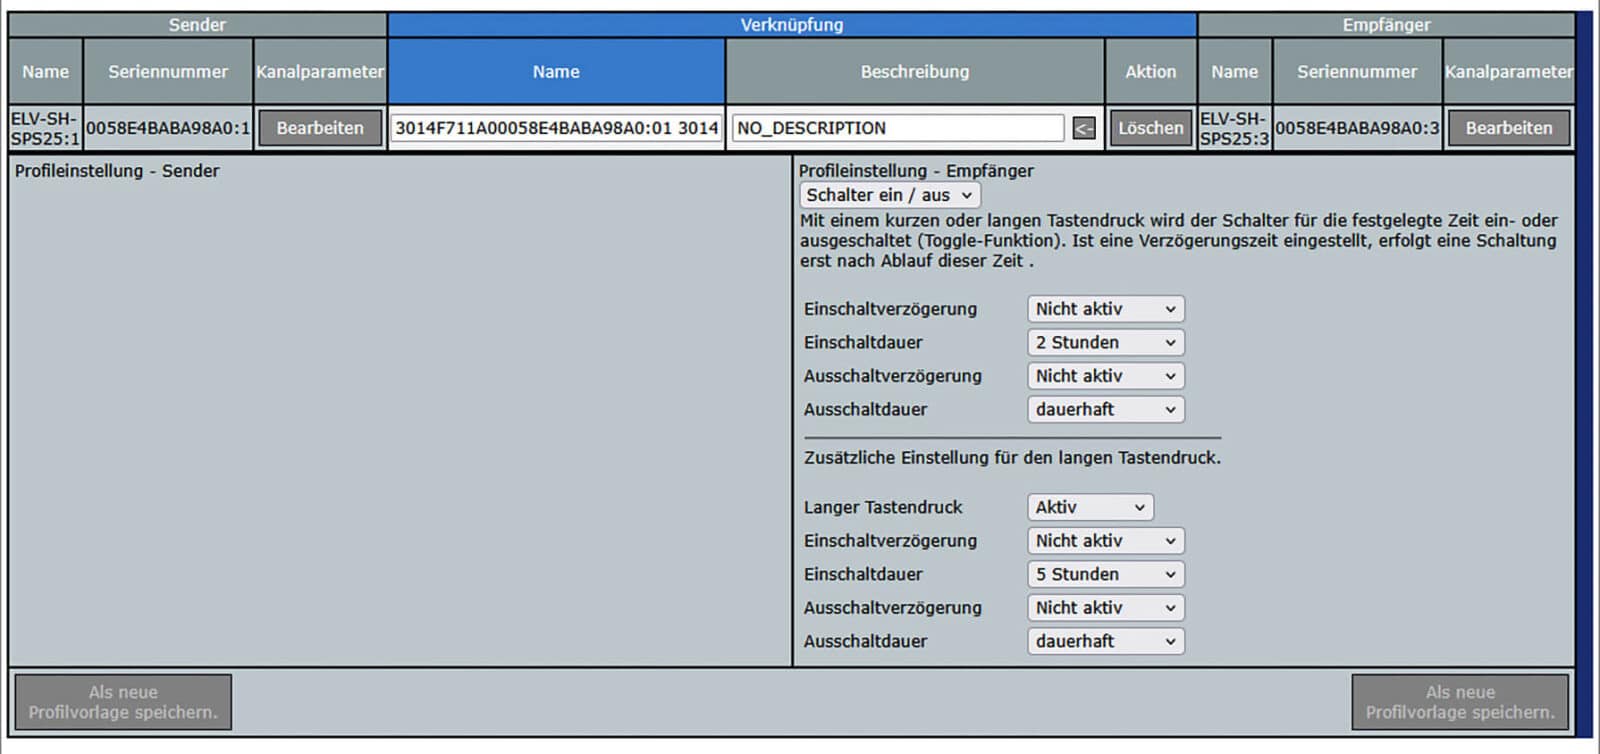The height and width of the screenshot is (754, 1600).
Task: Click the Empfänger's Bearbeiten button
Action: (1508, 128)
